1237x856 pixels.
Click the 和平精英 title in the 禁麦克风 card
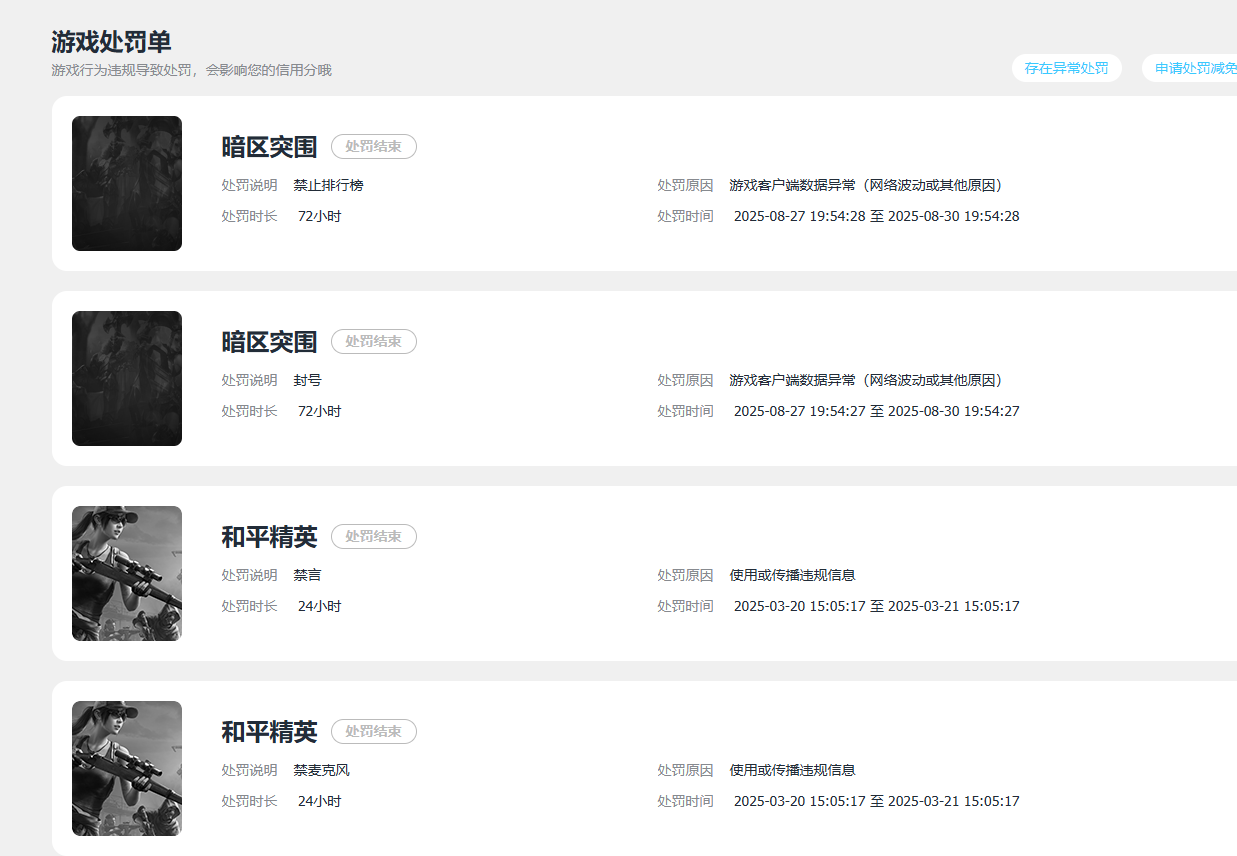pyautogui.click(x=269, y=732)
